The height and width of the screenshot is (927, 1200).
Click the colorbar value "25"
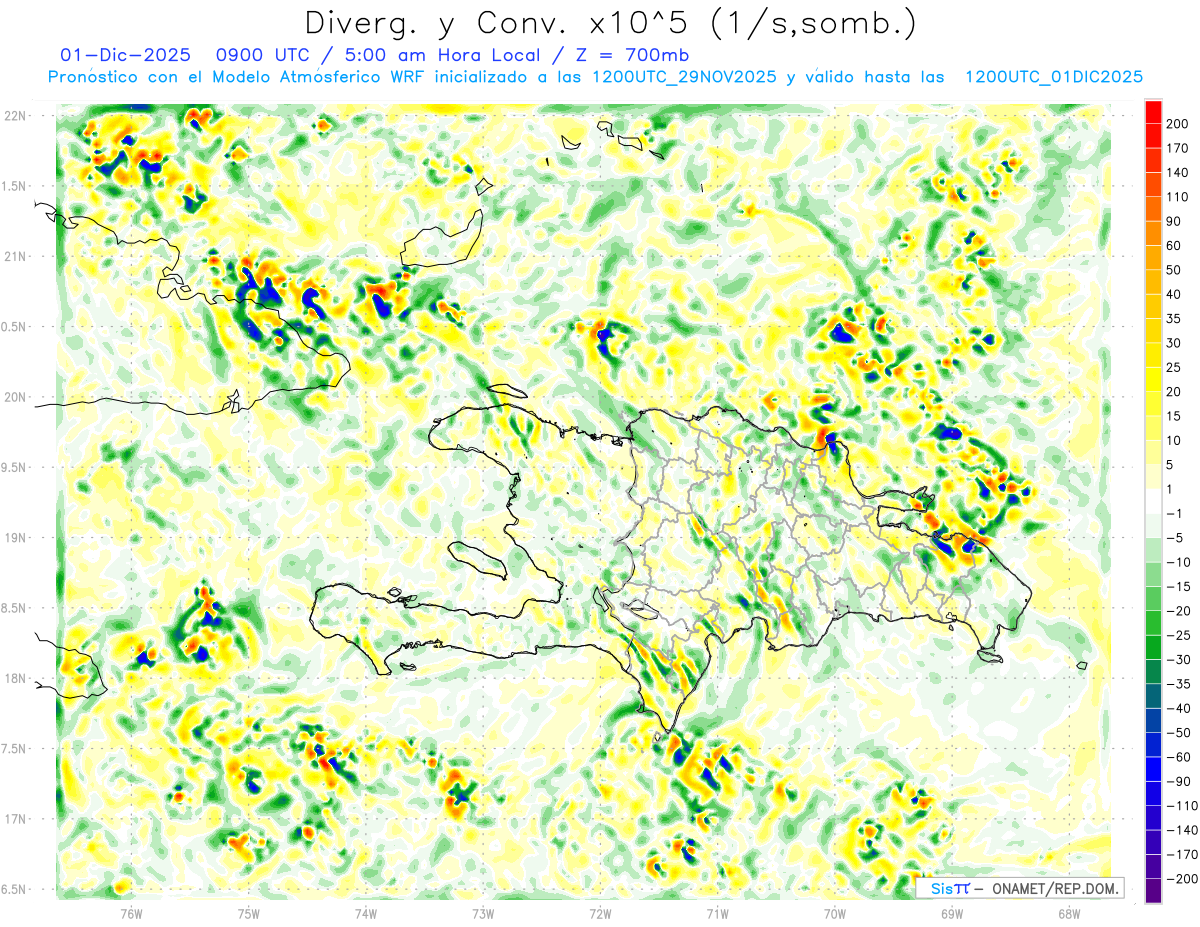pyautogui.click(x=1174, y=367)
